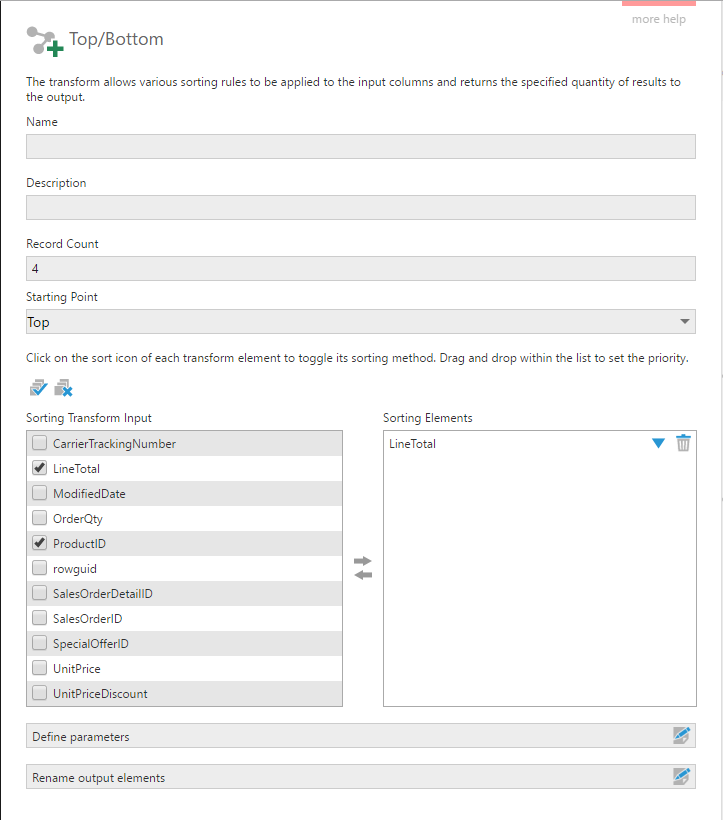Click the more help link
723x820 pixels.
coord(658,19)
